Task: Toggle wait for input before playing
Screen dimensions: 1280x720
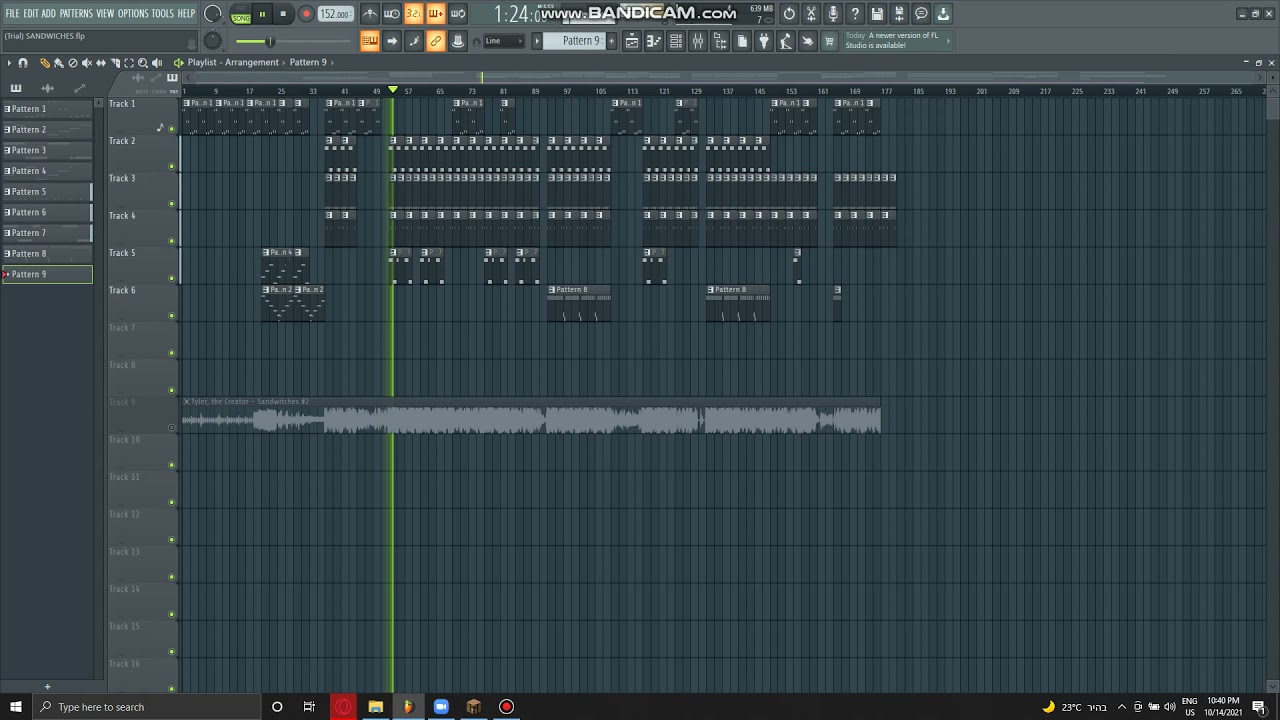Action: coord(392,14)
